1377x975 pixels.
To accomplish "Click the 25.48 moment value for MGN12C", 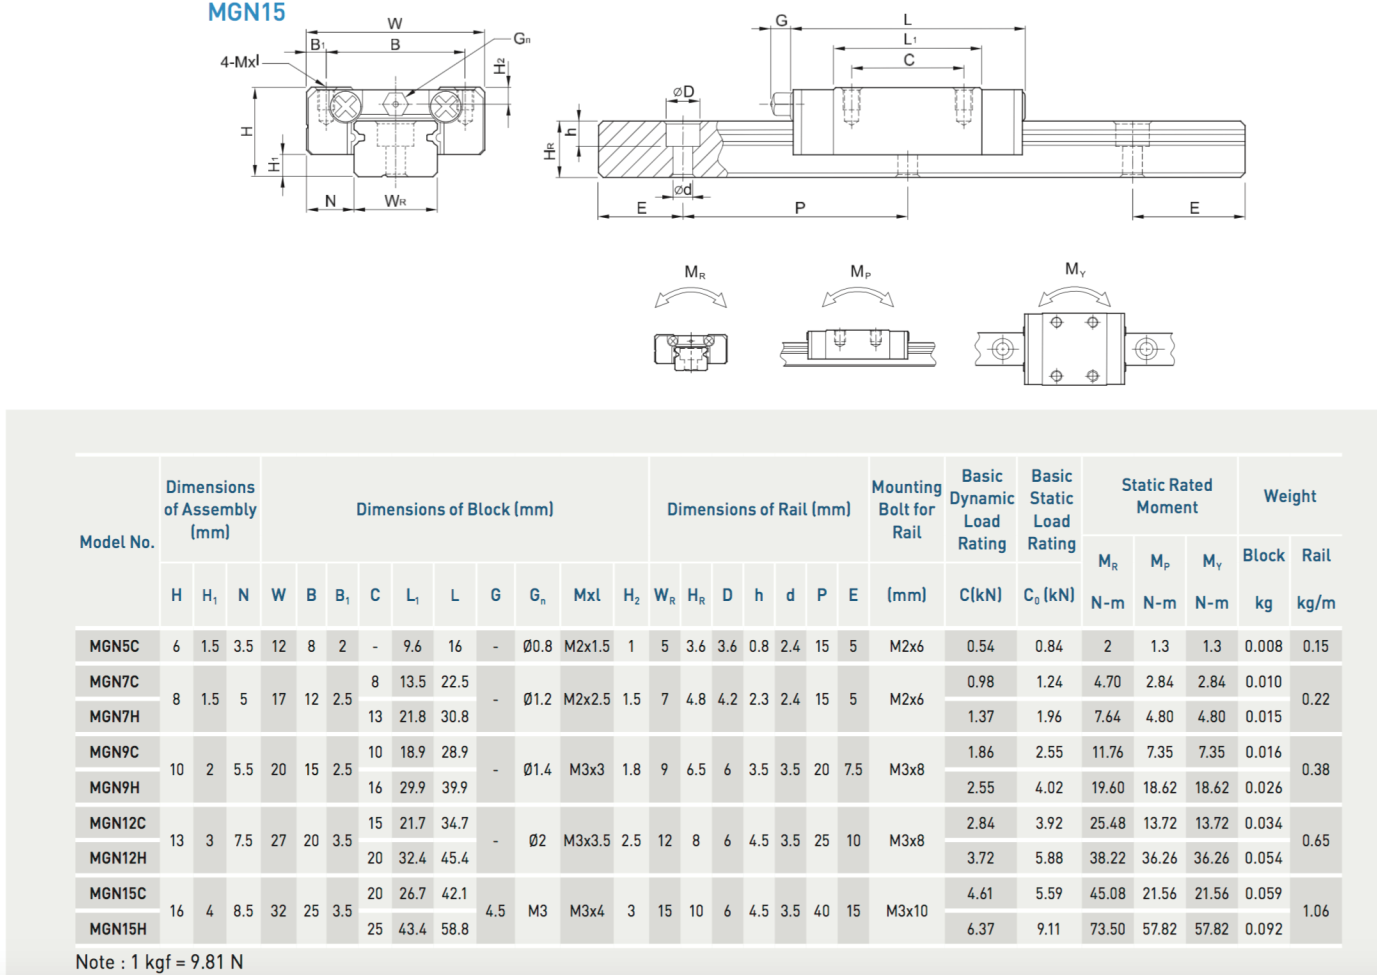I will pos(1108,823).
